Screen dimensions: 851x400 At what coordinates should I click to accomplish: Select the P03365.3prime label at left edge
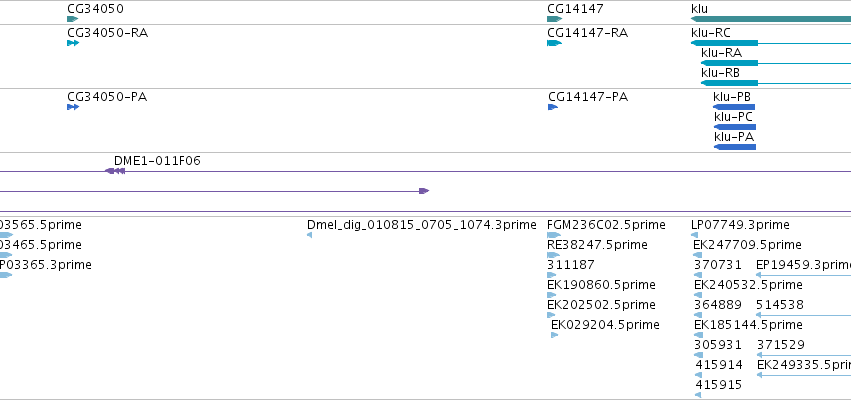[46, 265]
